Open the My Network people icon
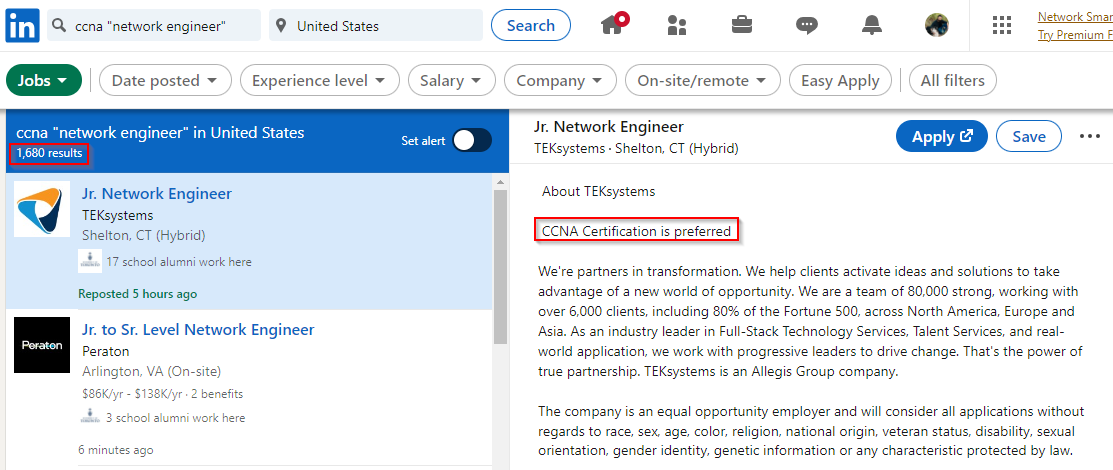 tap(677, 25)
